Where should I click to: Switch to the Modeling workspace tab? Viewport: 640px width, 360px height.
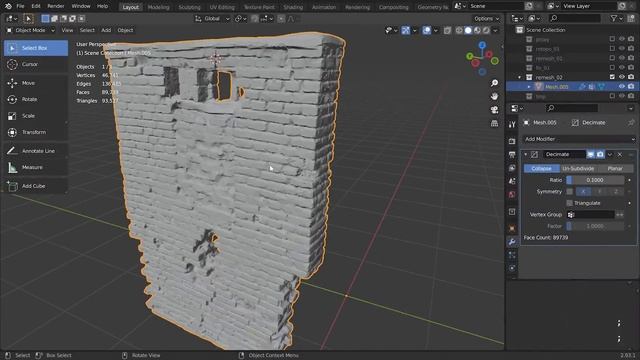tap(158, 7)
